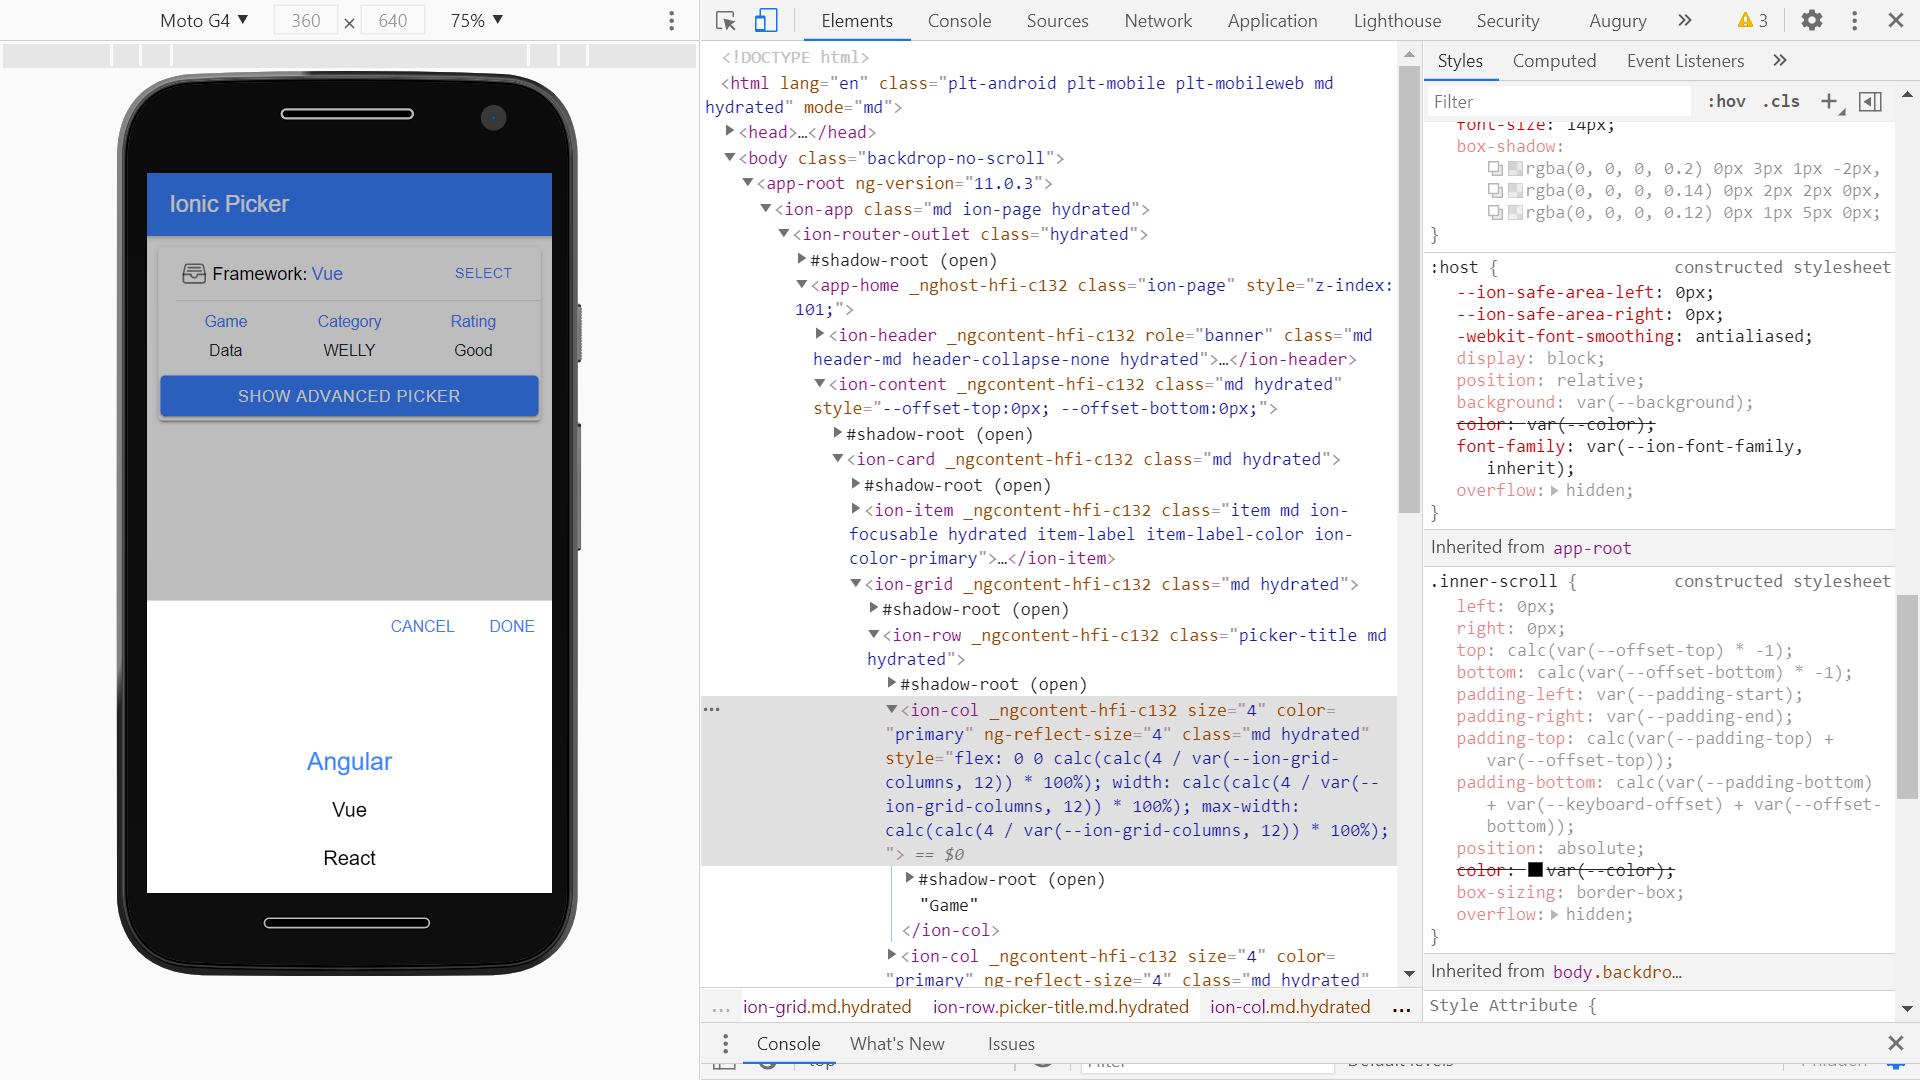Rotate via the dimension swap icon

[x=349, y=22]
